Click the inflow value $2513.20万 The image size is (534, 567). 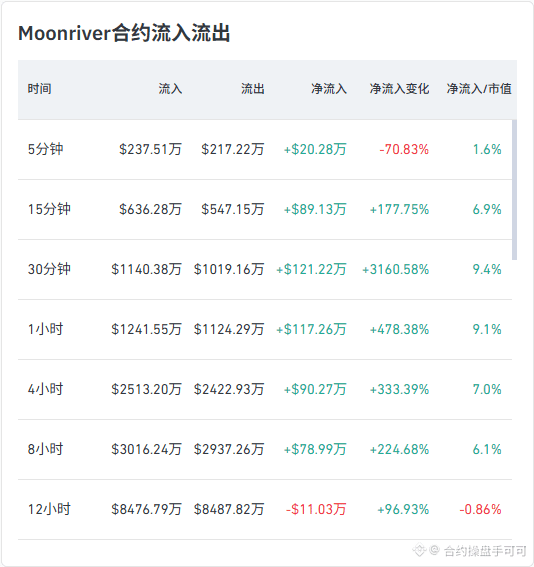146,389
